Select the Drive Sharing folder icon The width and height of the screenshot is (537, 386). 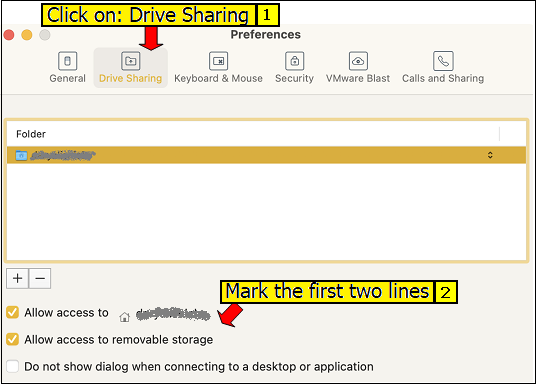point(130,61)
